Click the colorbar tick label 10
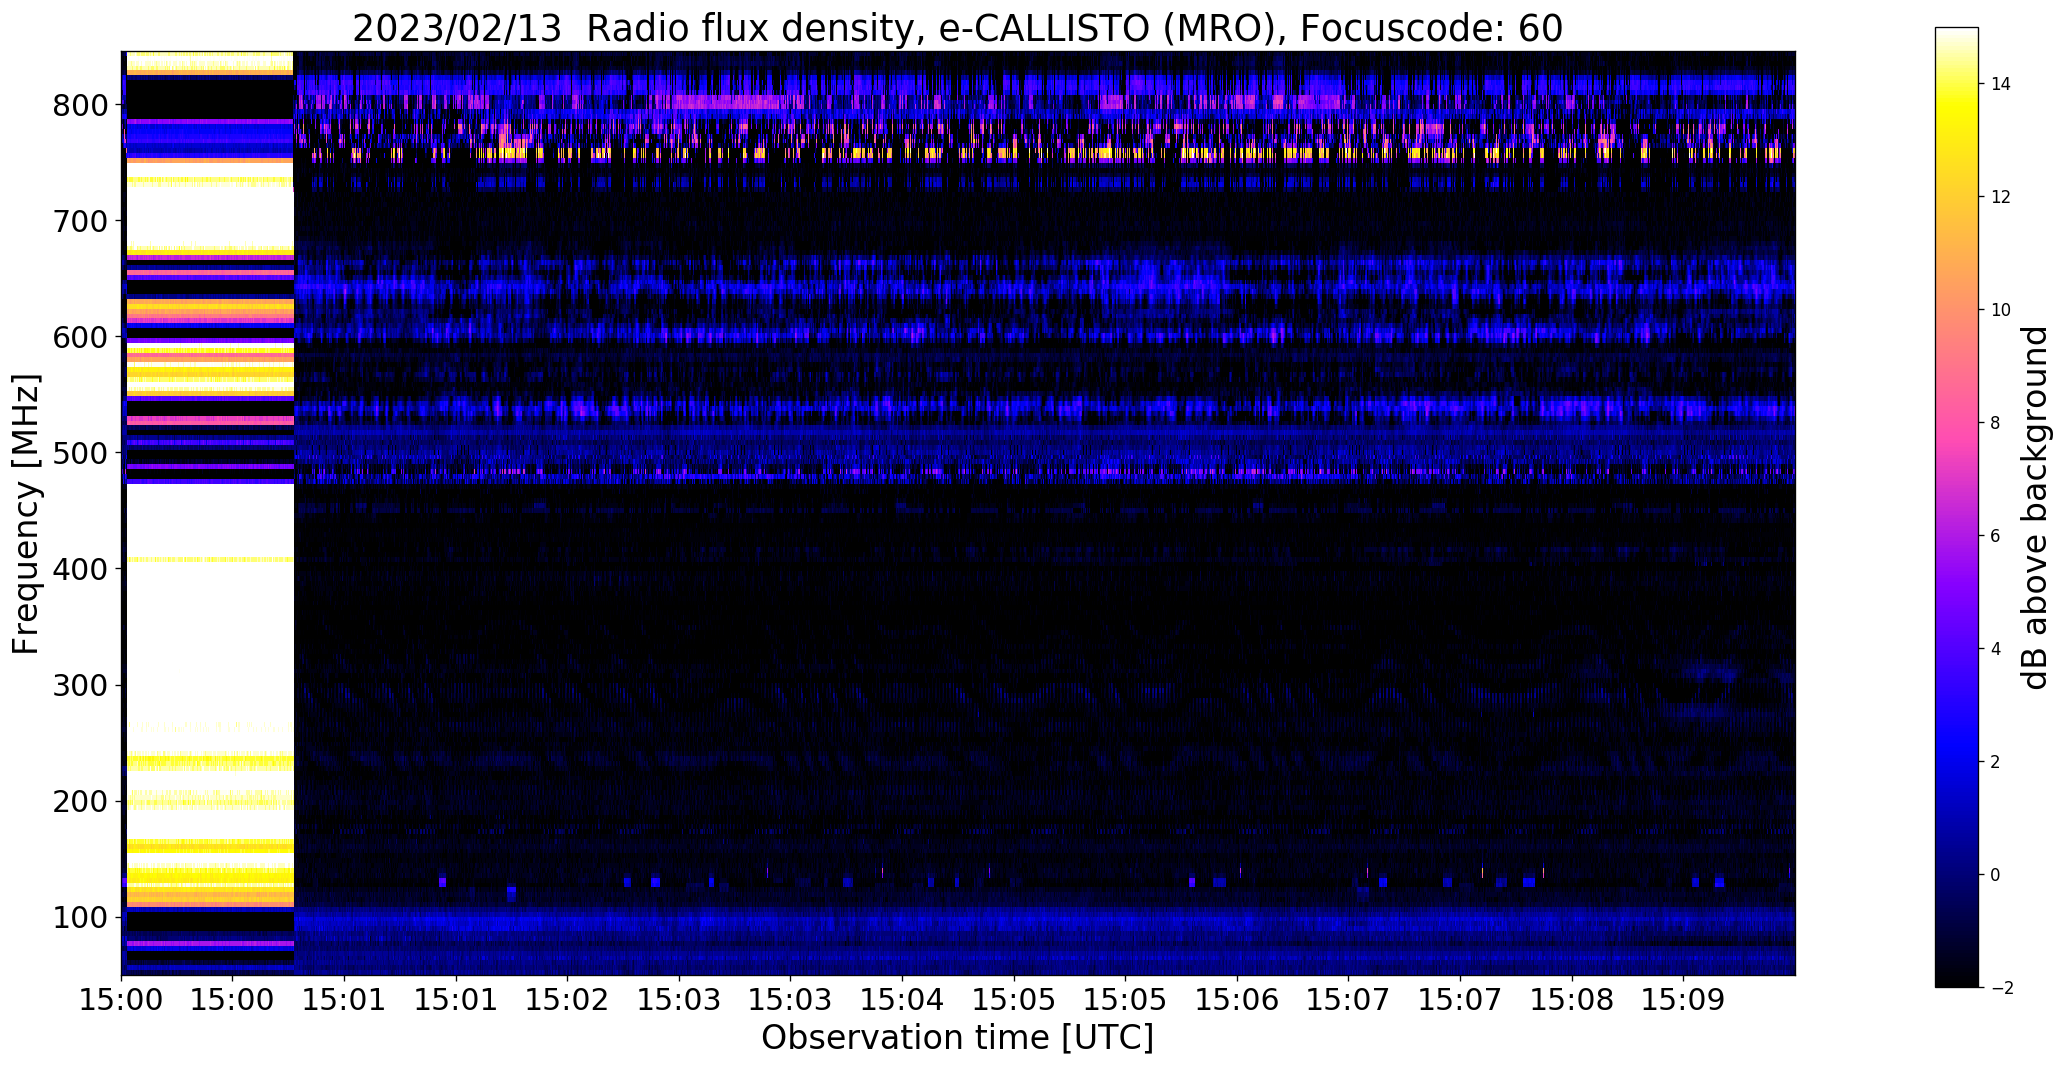The image size is (2066, 1067). coord(2000,310)
